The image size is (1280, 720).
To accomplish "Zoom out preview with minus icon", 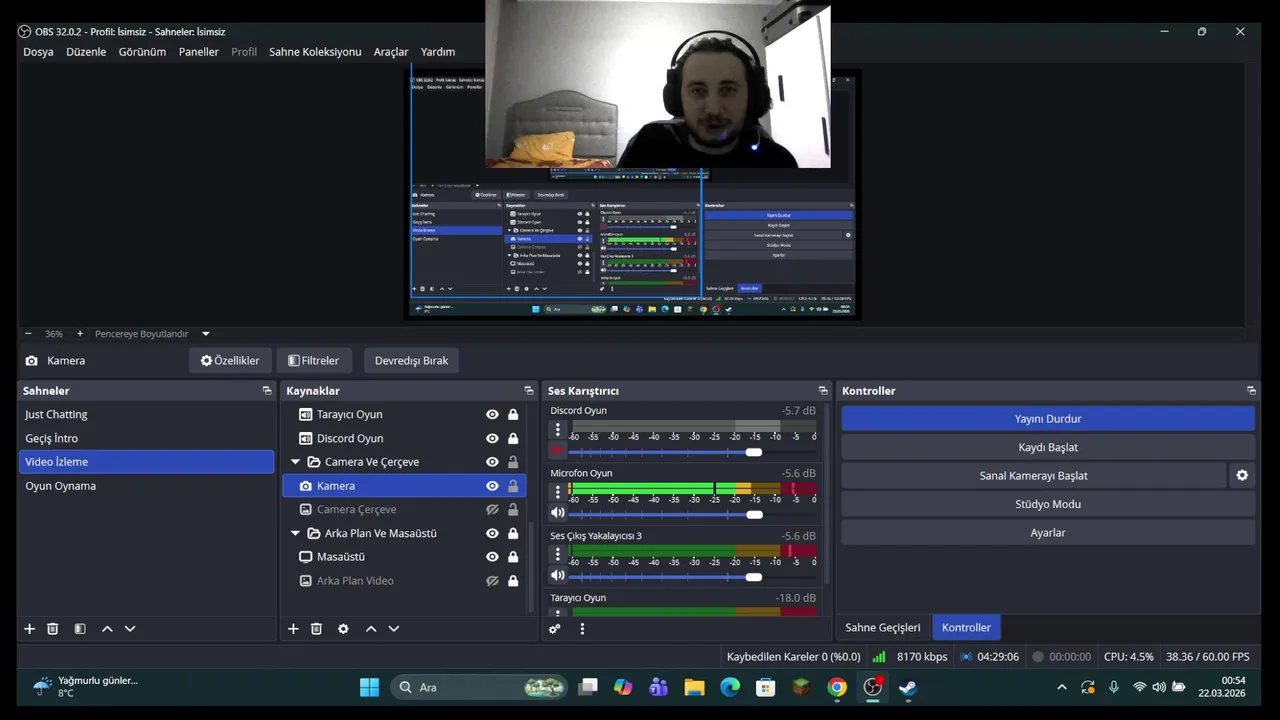I will click(28, 334).
